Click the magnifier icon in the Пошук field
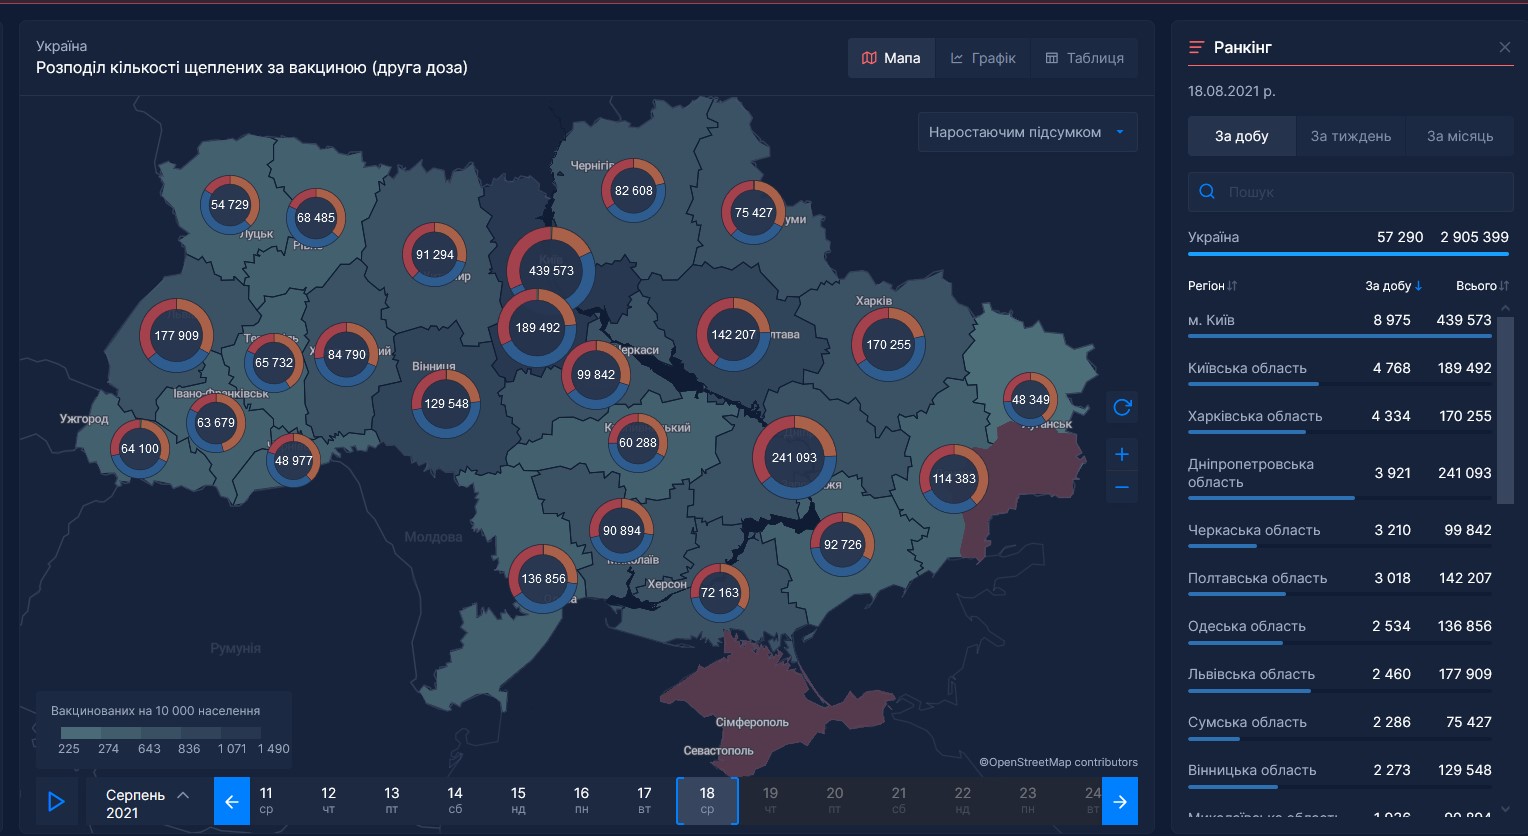Screen dimensions: 1528x836 pyautogui.click(x=1207, y=191)
